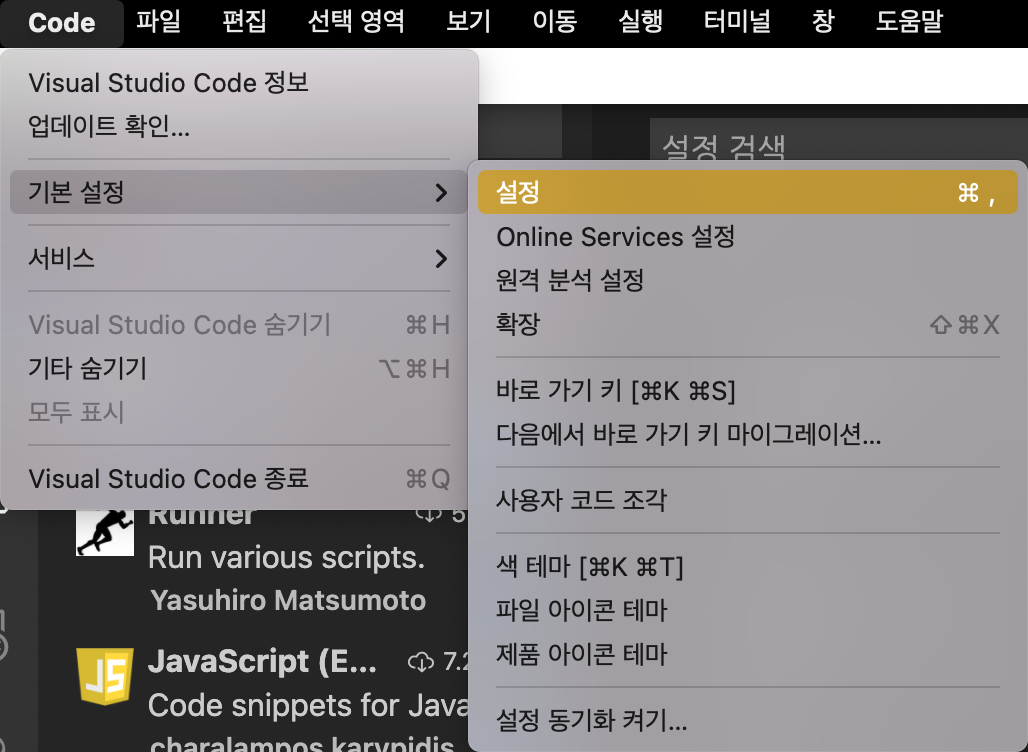Open the 이동 menu
Image resolution: width=1028 pixels, height=752 pixels.
554,22
